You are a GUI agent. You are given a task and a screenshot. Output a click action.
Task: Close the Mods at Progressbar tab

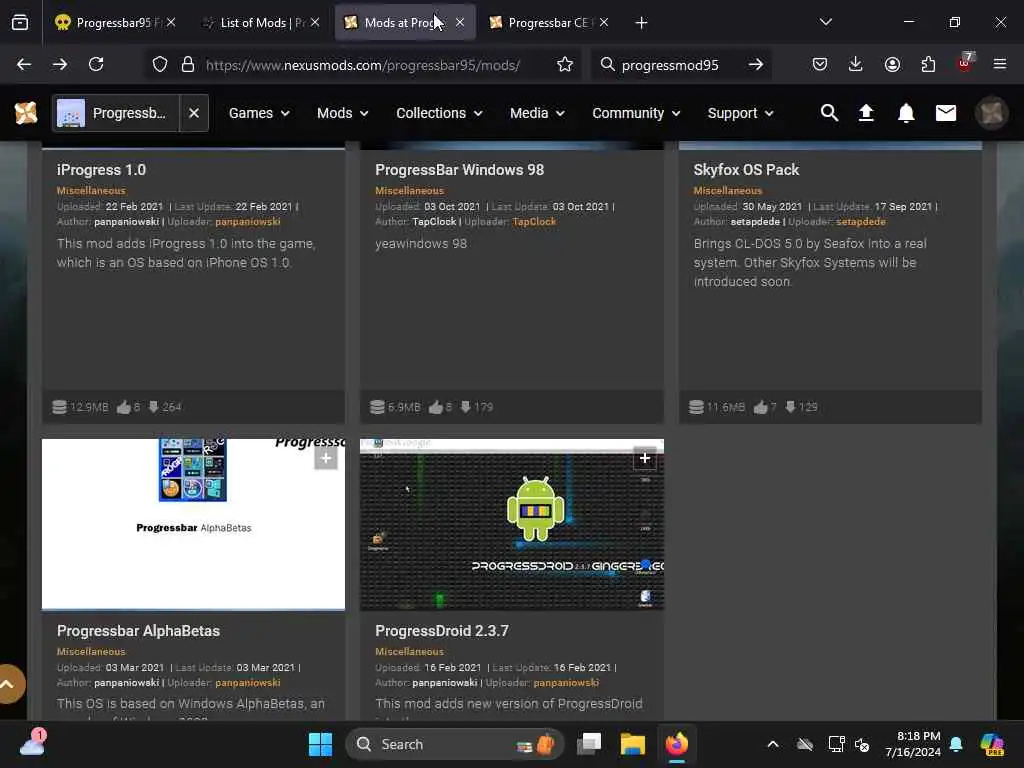(460, 22)
